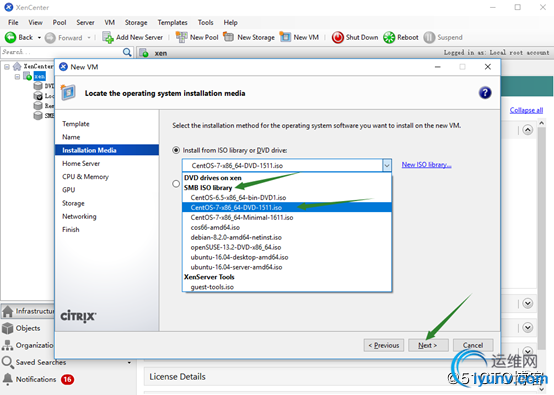Click the main window vertical scrollbar
The width and height of the screenshot is (554, 395).
tap(542, 237)
